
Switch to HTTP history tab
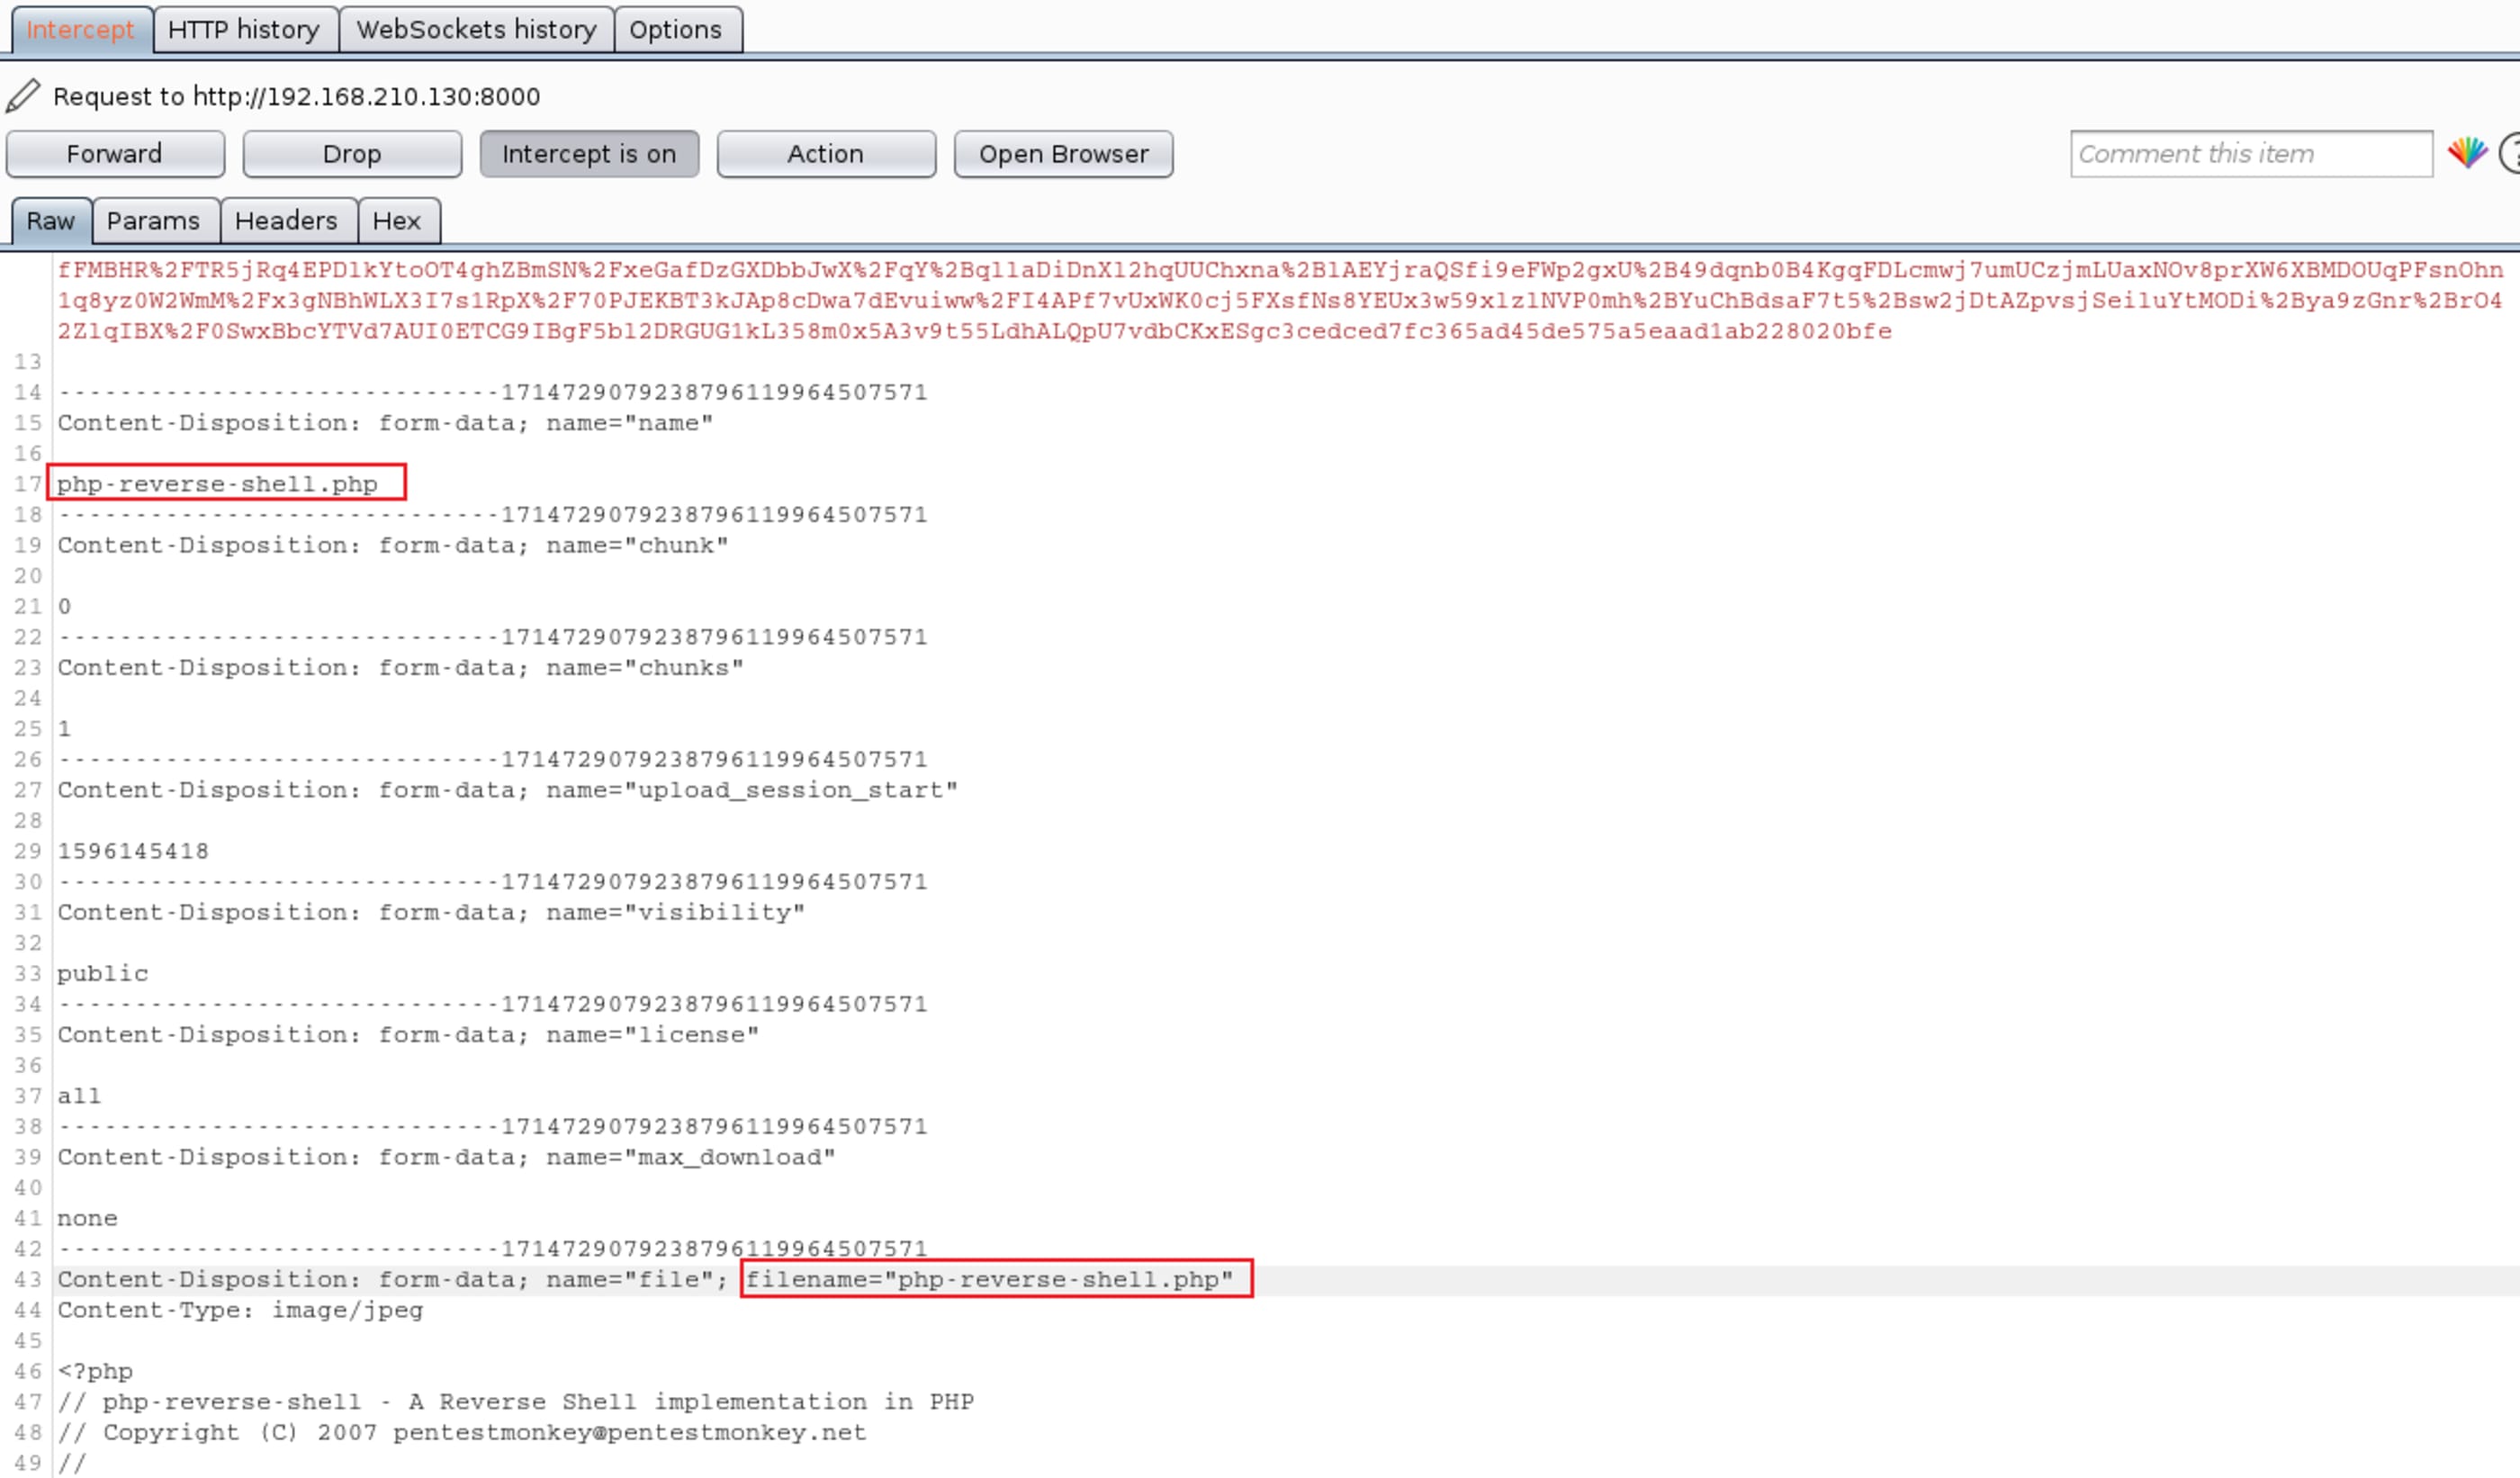click(244, 30)
